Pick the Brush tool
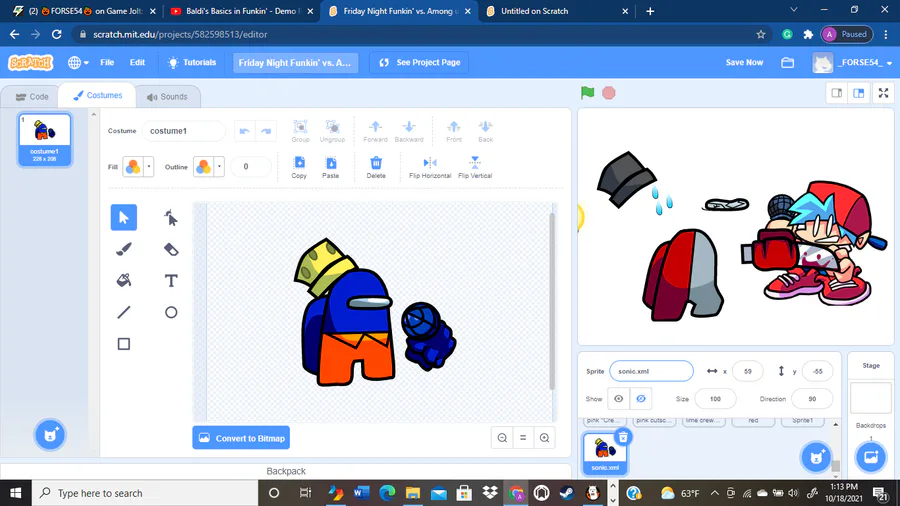Viewport: 900px width, 506px height. point(123,249)
